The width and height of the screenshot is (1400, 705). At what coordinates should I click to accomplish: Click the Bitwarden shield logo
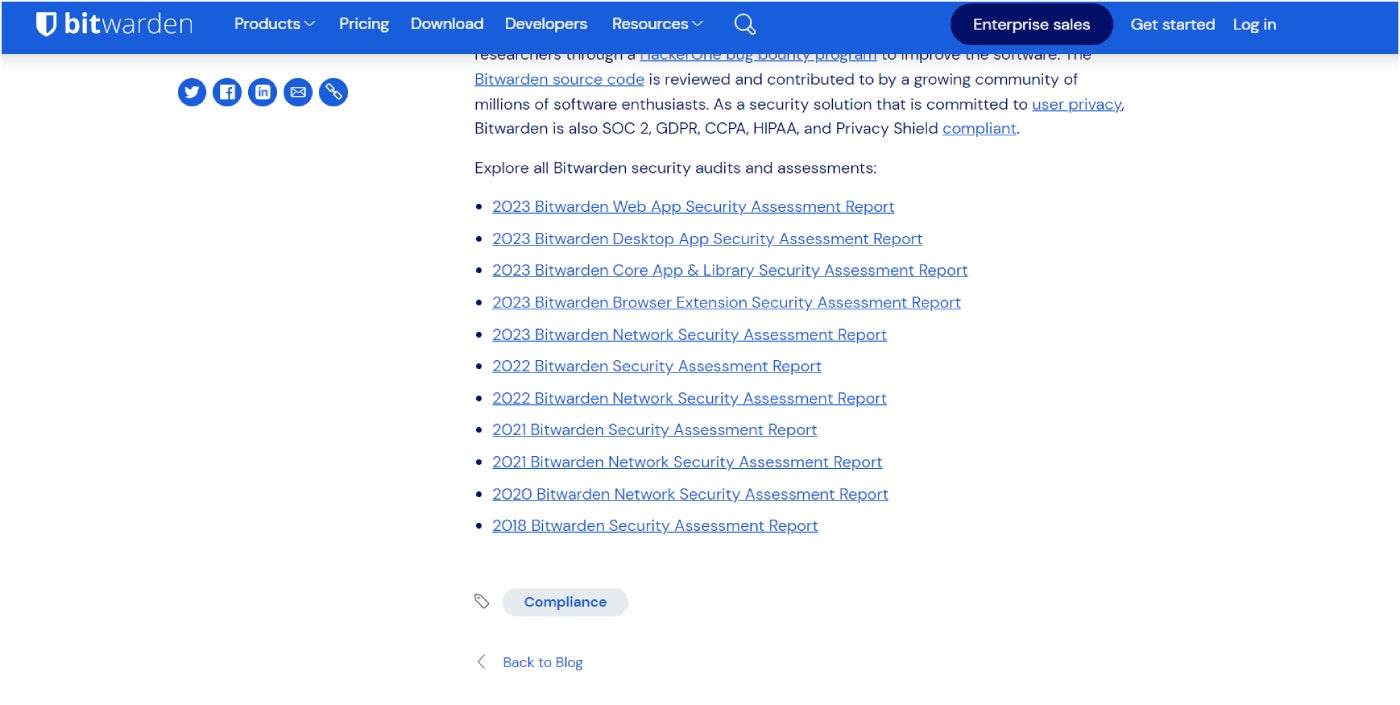[x=46, y=24]
